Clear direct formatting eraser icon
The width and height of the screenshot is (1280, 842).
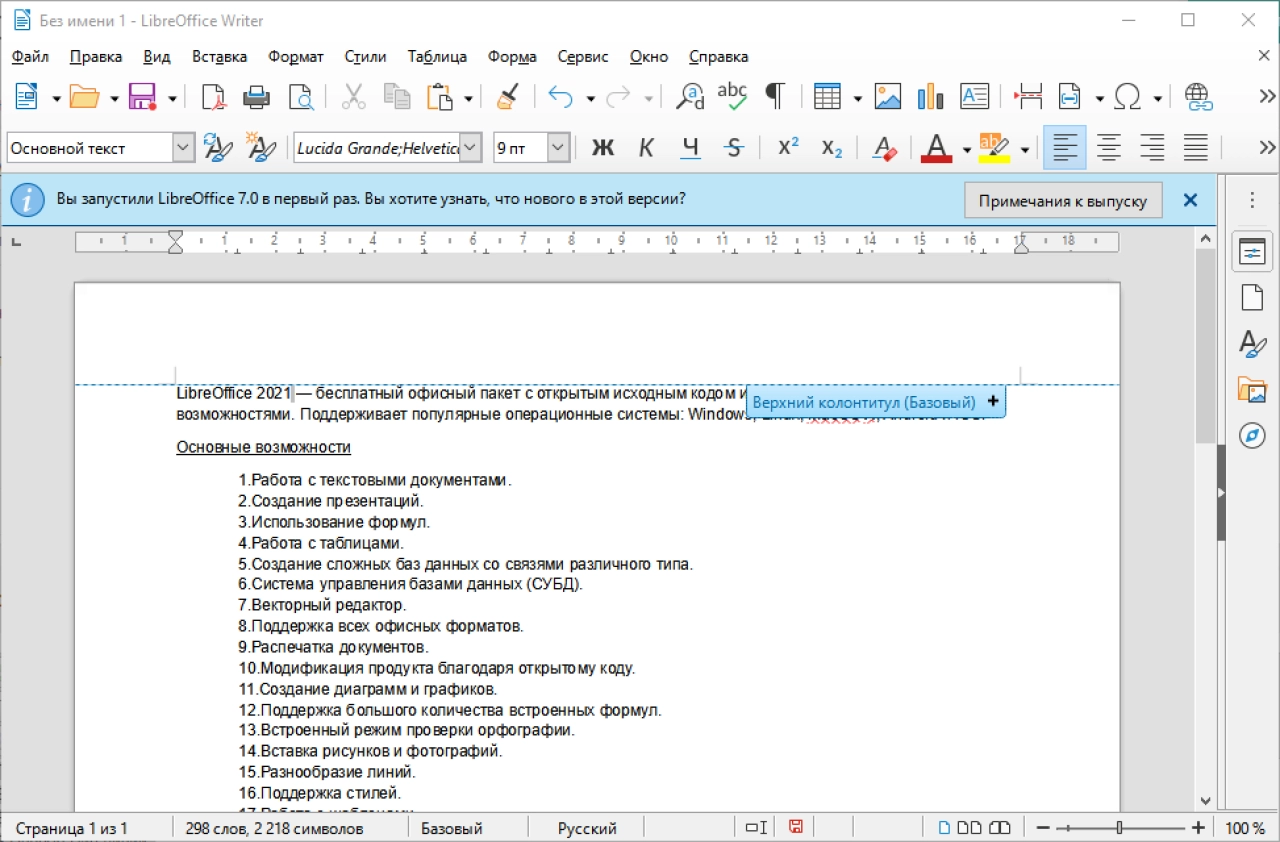point(885,148)
